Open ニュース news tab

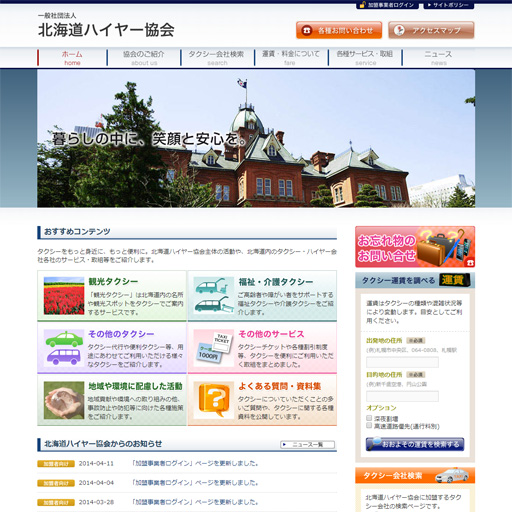438,58
